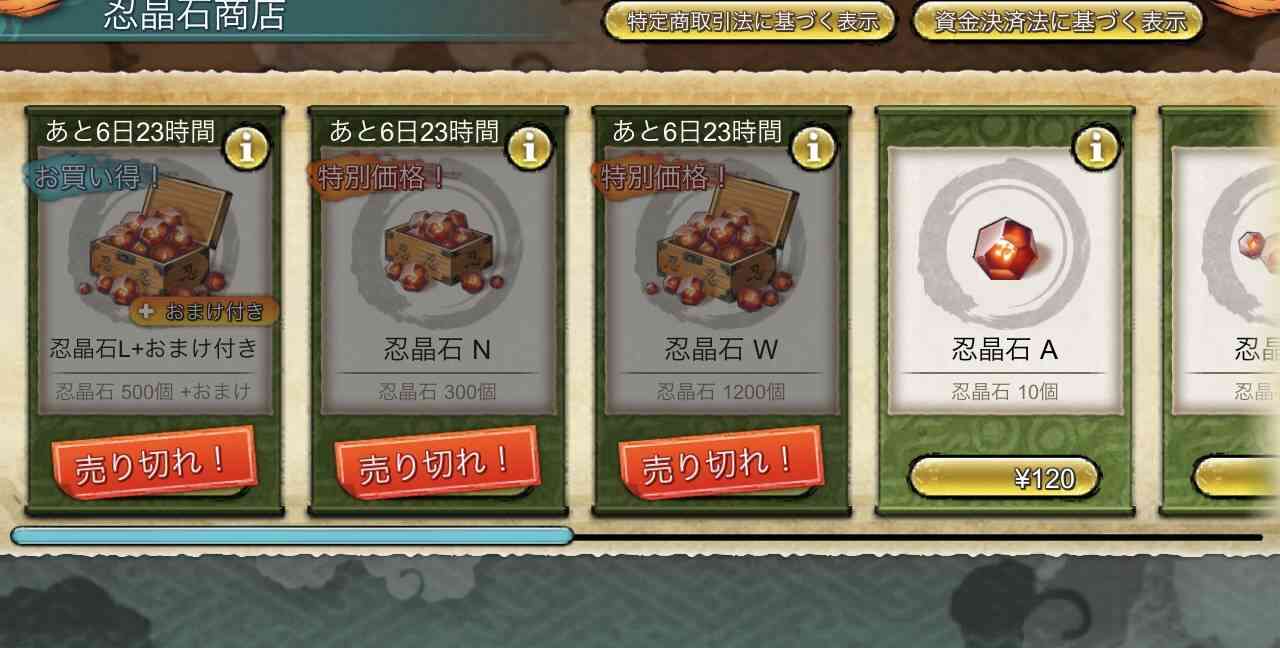Click the treasure chest image of 忍晶石L+おまけ付き
Viewport: 1280px width, 648px height.
pos(158,242)
